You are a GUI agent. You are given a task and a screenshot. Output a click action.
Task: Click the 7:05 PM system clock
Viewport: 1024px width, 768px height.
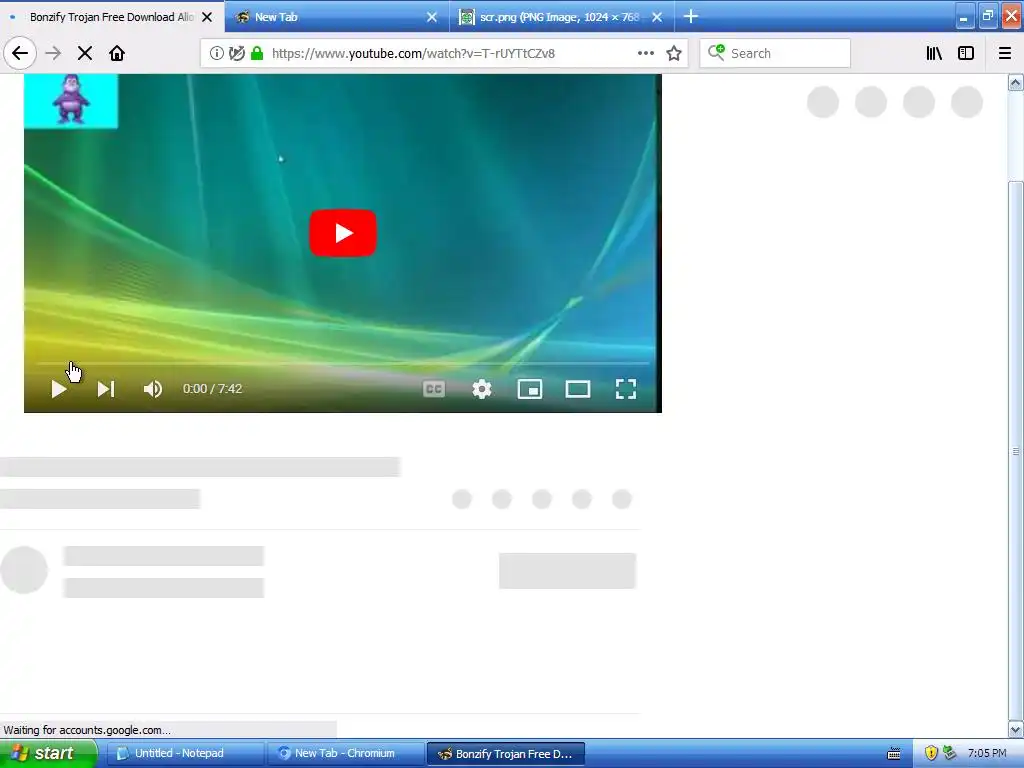click(x=987, y=754)
